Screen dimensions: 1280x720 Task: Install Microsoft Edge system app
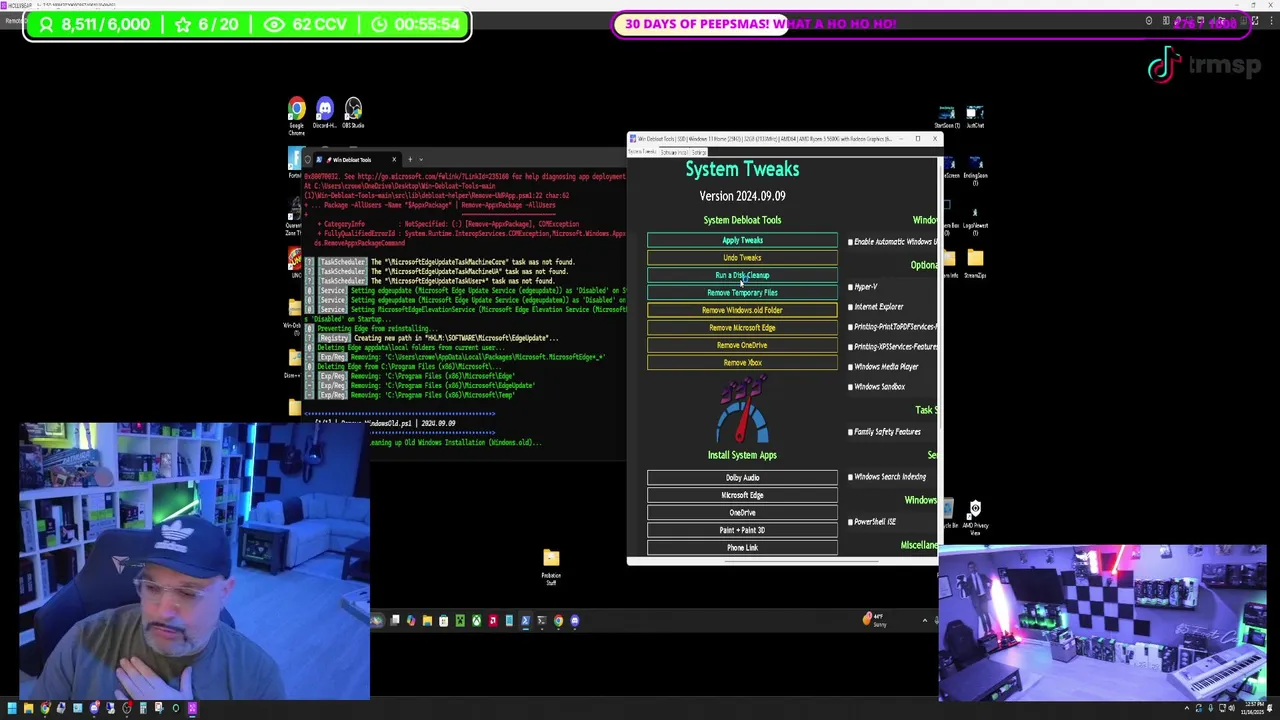[x=742, y=495]
